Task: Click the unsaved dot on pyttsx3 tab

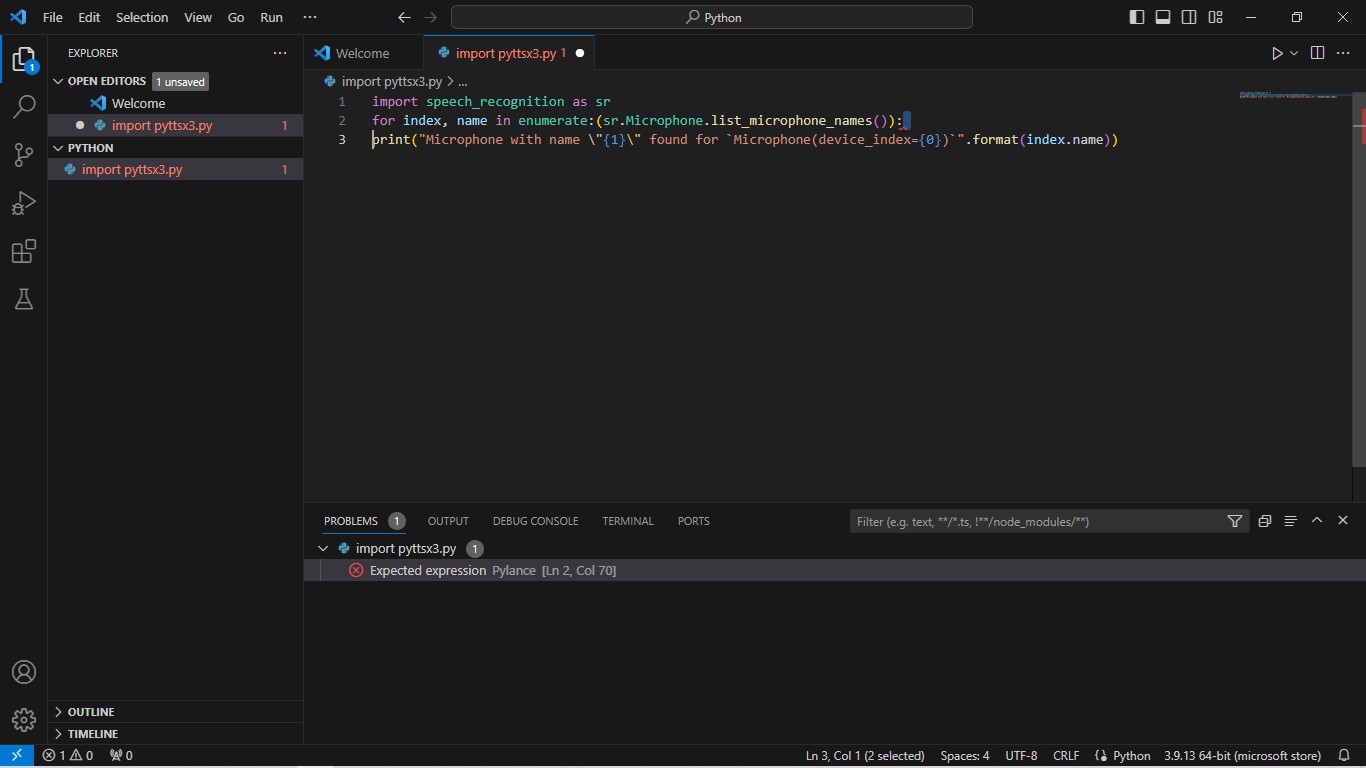Action: pyautogui.click(x=579, y=53)
